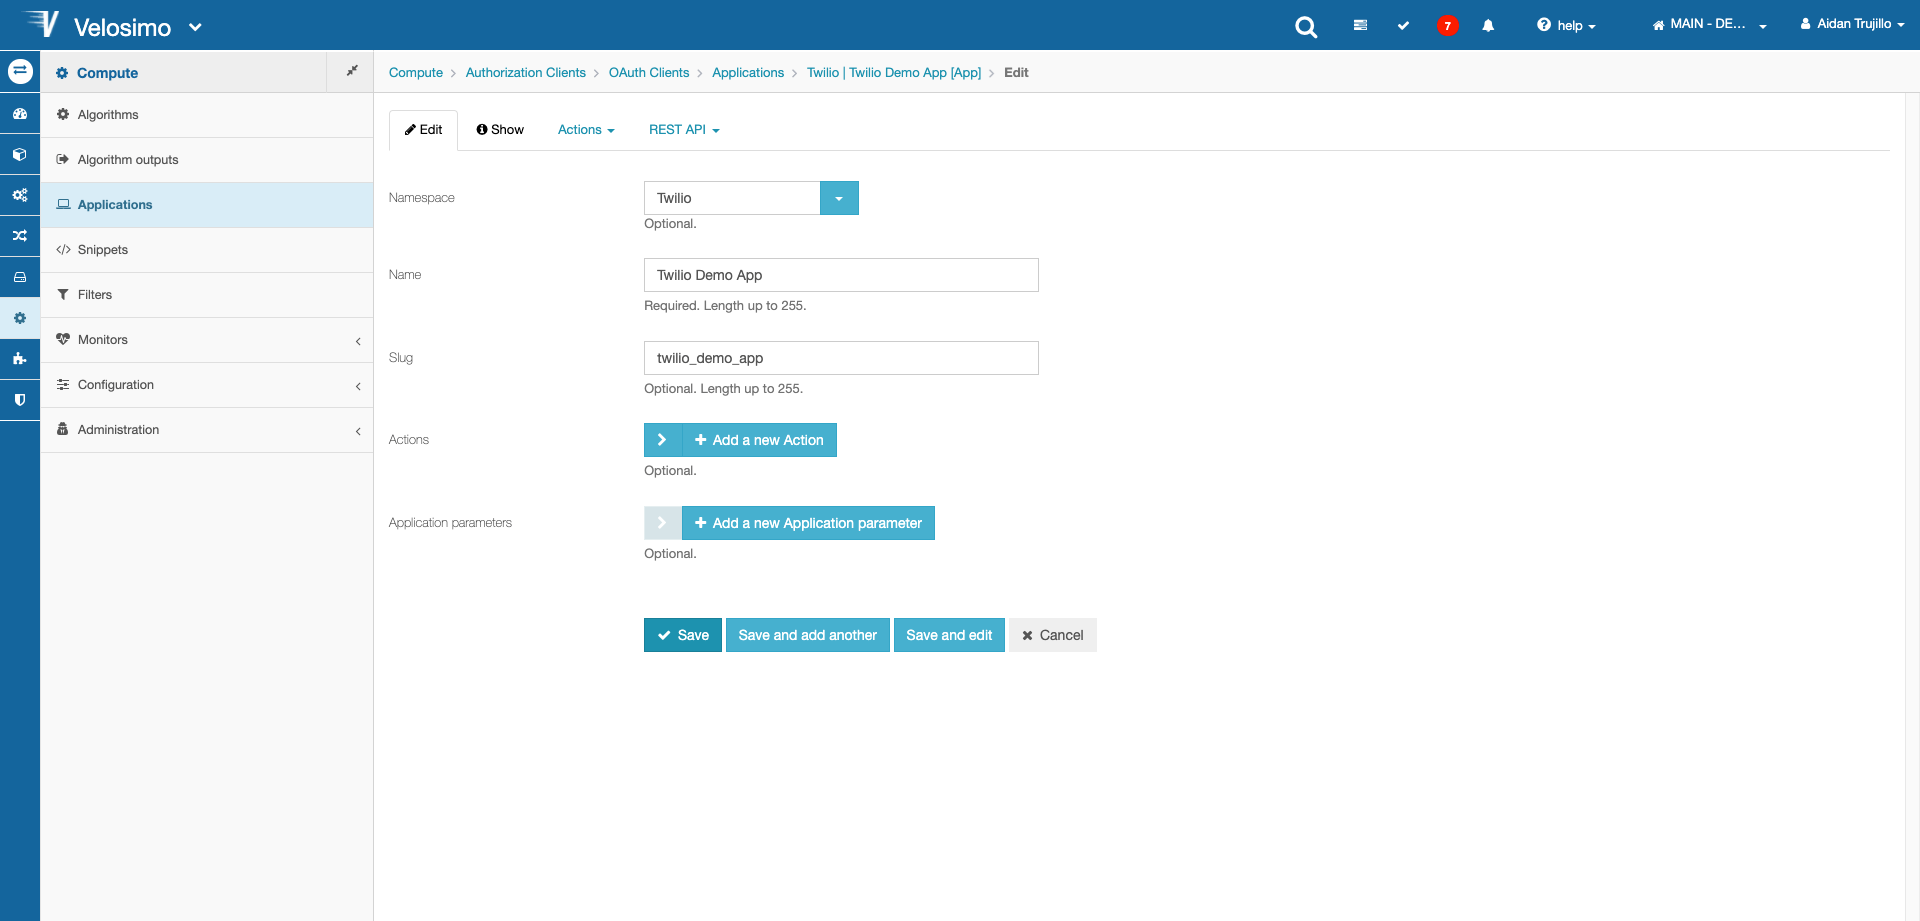Click the bell notifications icon

pyautogui.click(x=1488, y=25)
